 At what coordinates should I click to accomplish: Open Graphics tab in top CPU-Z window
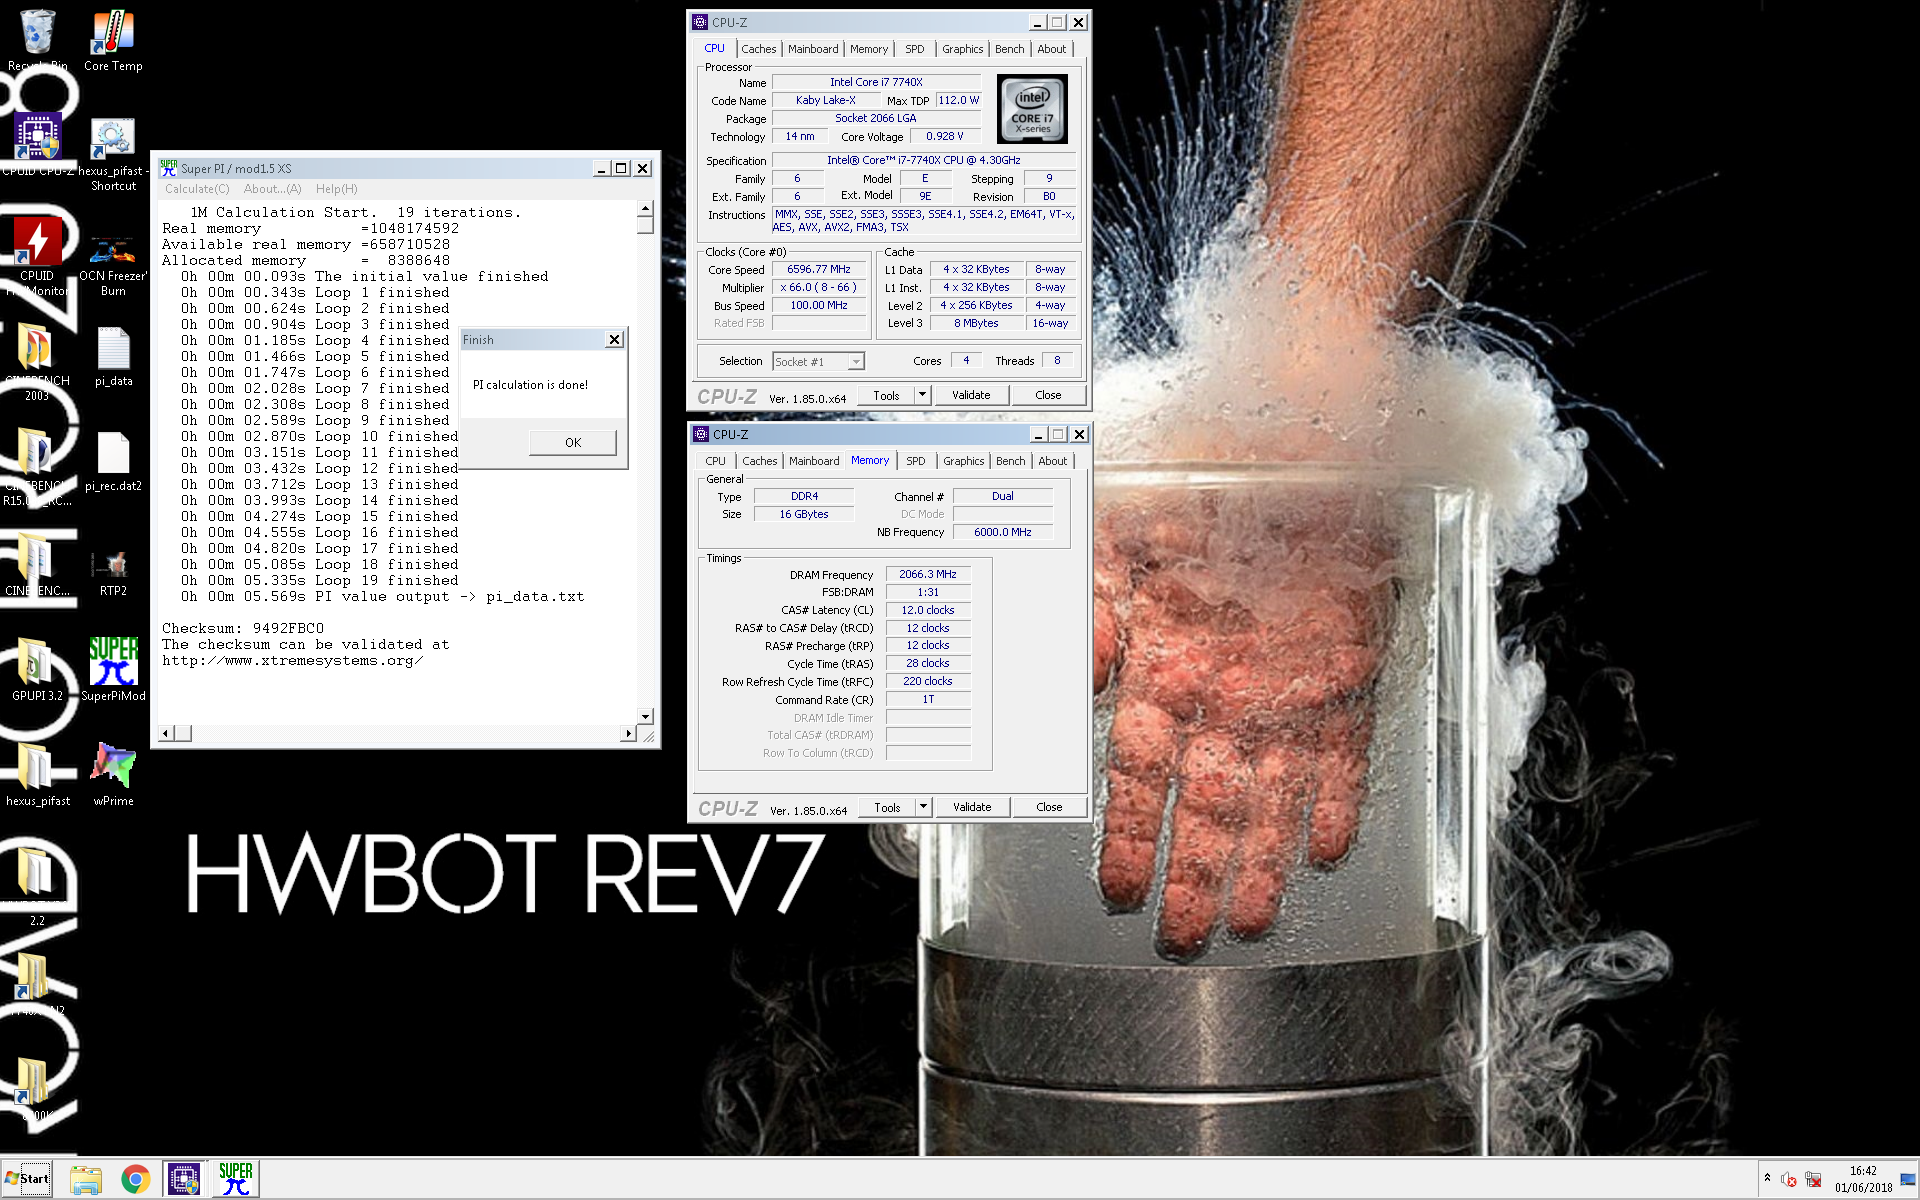962,49
